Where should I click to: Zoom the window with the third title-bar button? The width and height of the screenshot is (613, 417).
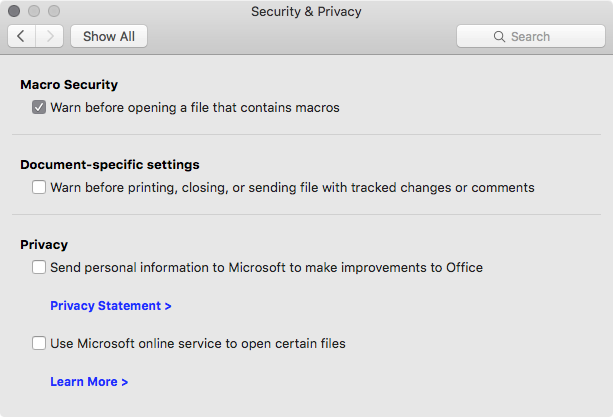click(x=54, y=11)
